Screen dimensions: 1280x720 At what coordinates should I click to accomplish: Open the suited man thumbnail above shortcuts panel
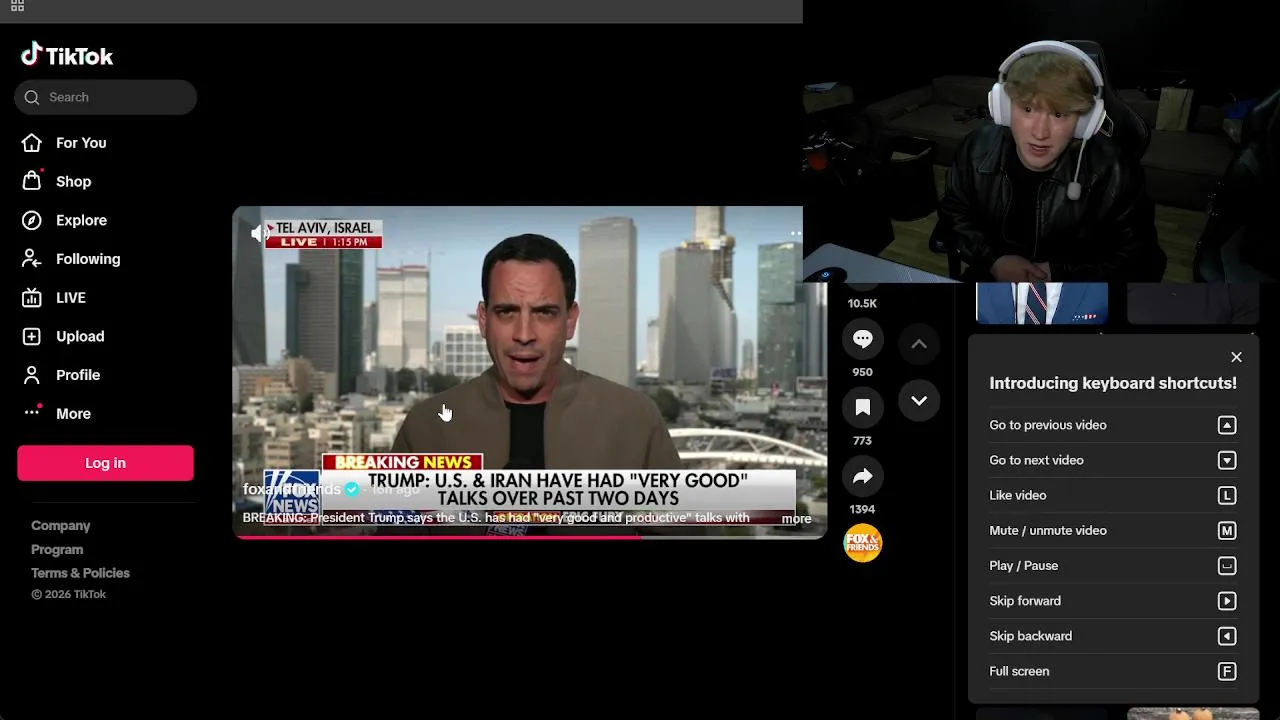tap(1041, 303)
